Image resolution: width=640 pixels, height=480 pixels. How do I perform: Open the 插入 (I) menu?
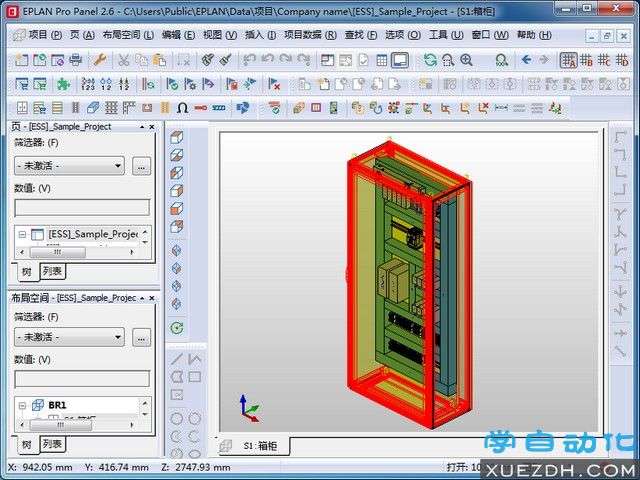point(260,35)
